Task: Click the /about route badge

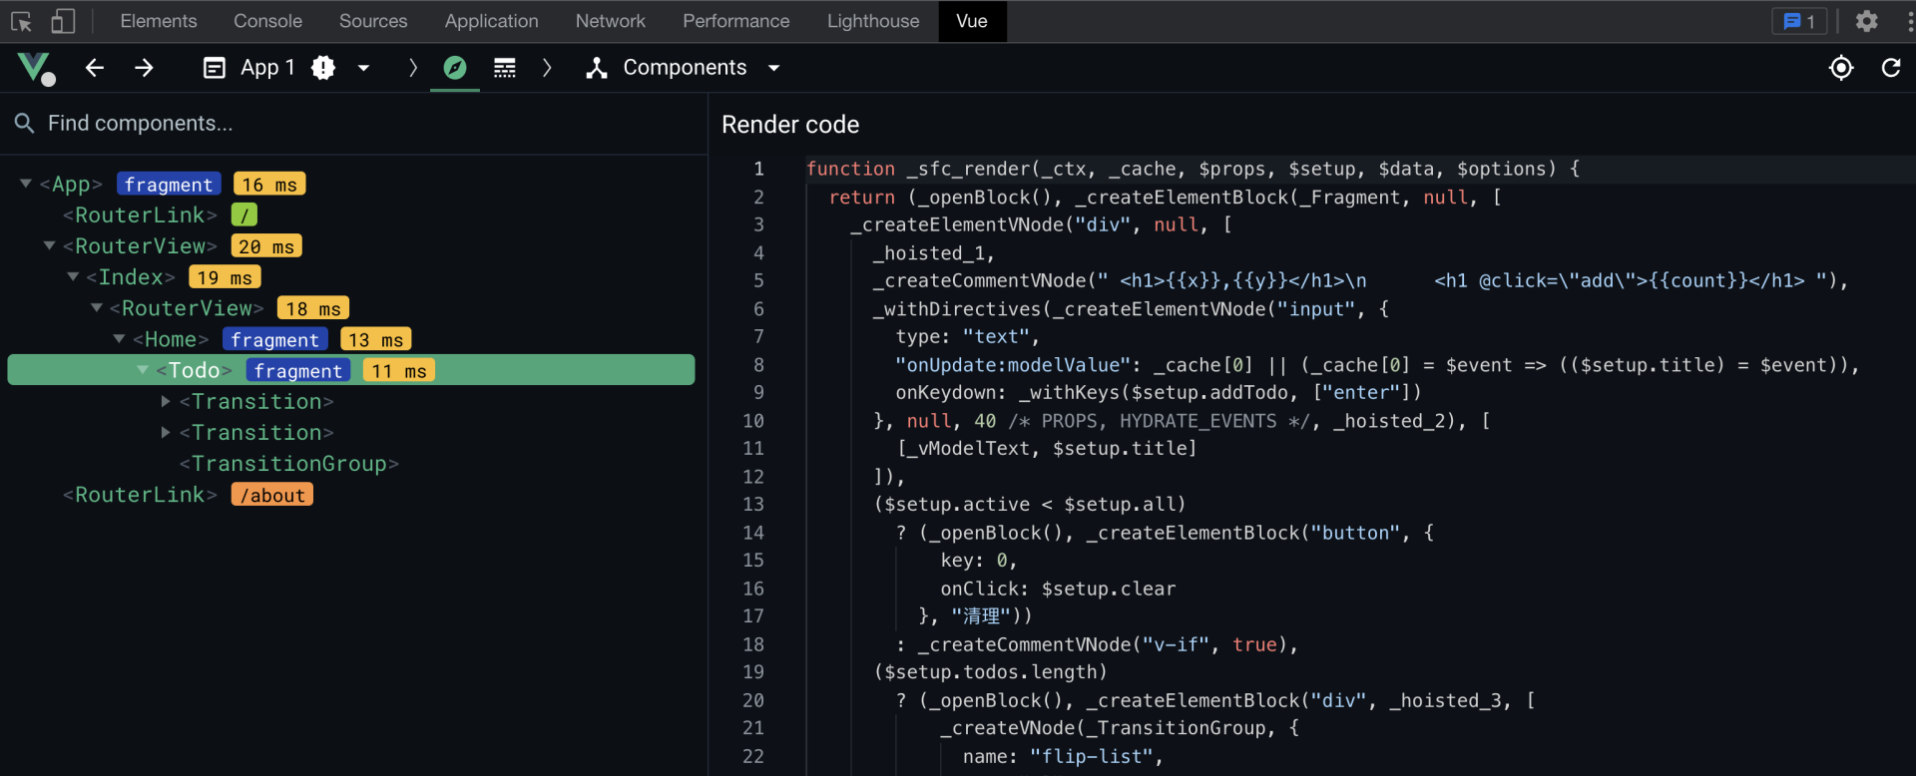Action: click(x=272, y=494)
